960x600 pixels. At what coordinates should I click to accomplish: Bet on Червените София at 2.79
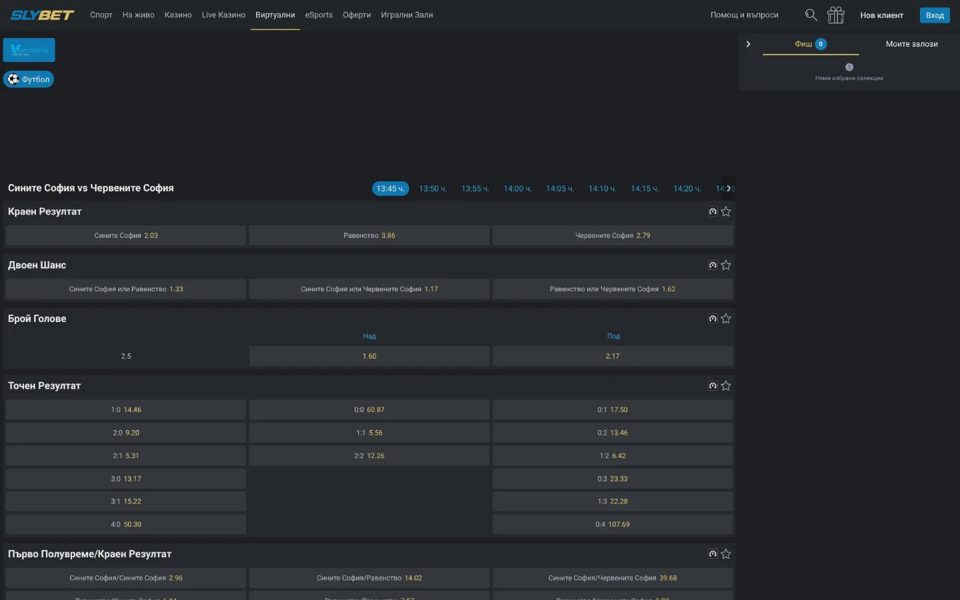[613, 235]
